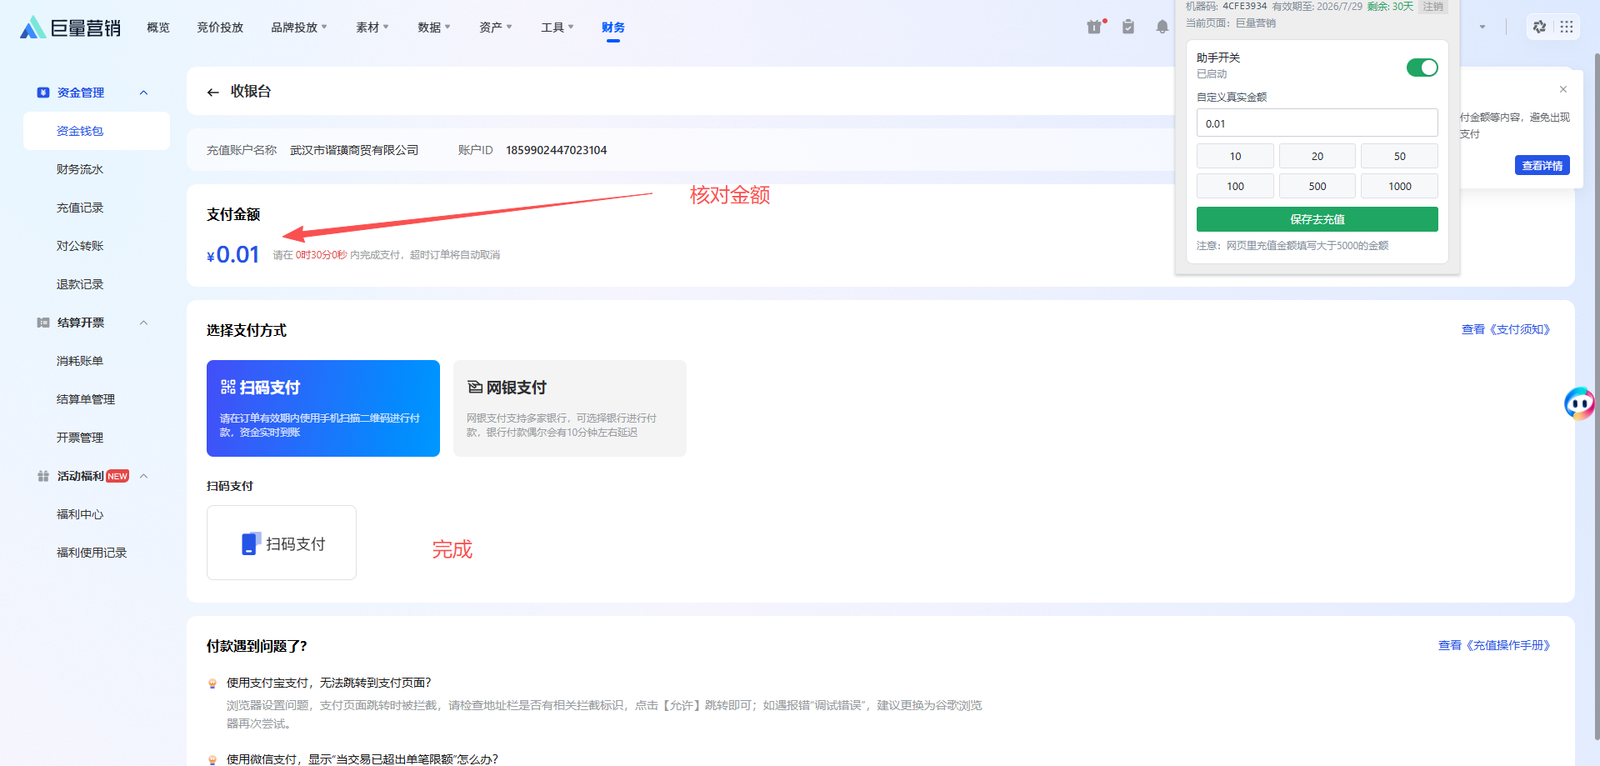Click the 注销 button in assistant panel
The image size is (1600, 766).
tap(1433, 6)
